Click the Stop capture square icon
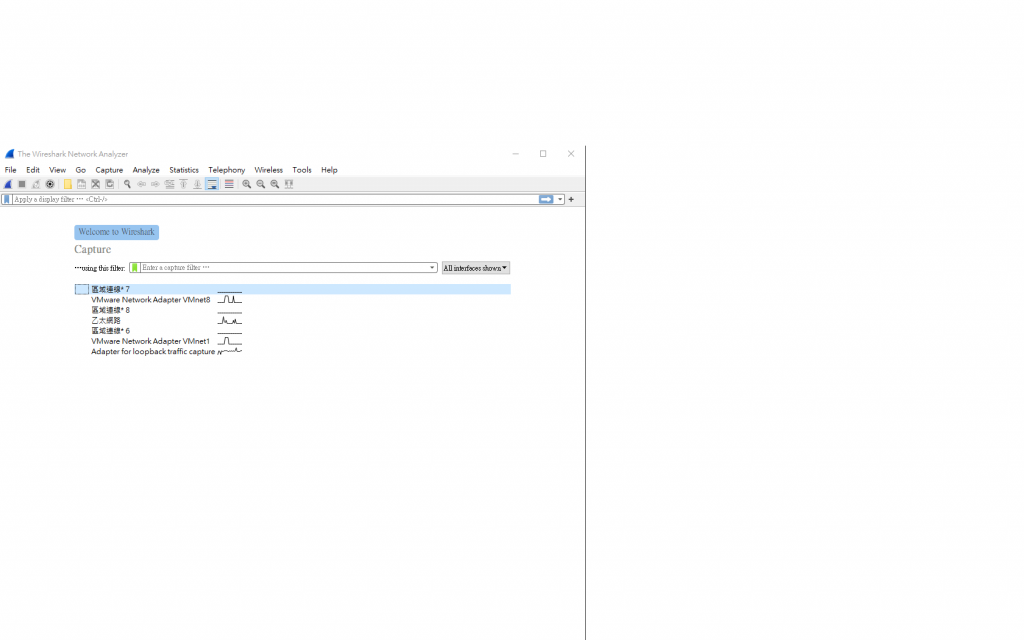Image resolution: width=1024 pixels, height=640 pixels. point(22,185)
